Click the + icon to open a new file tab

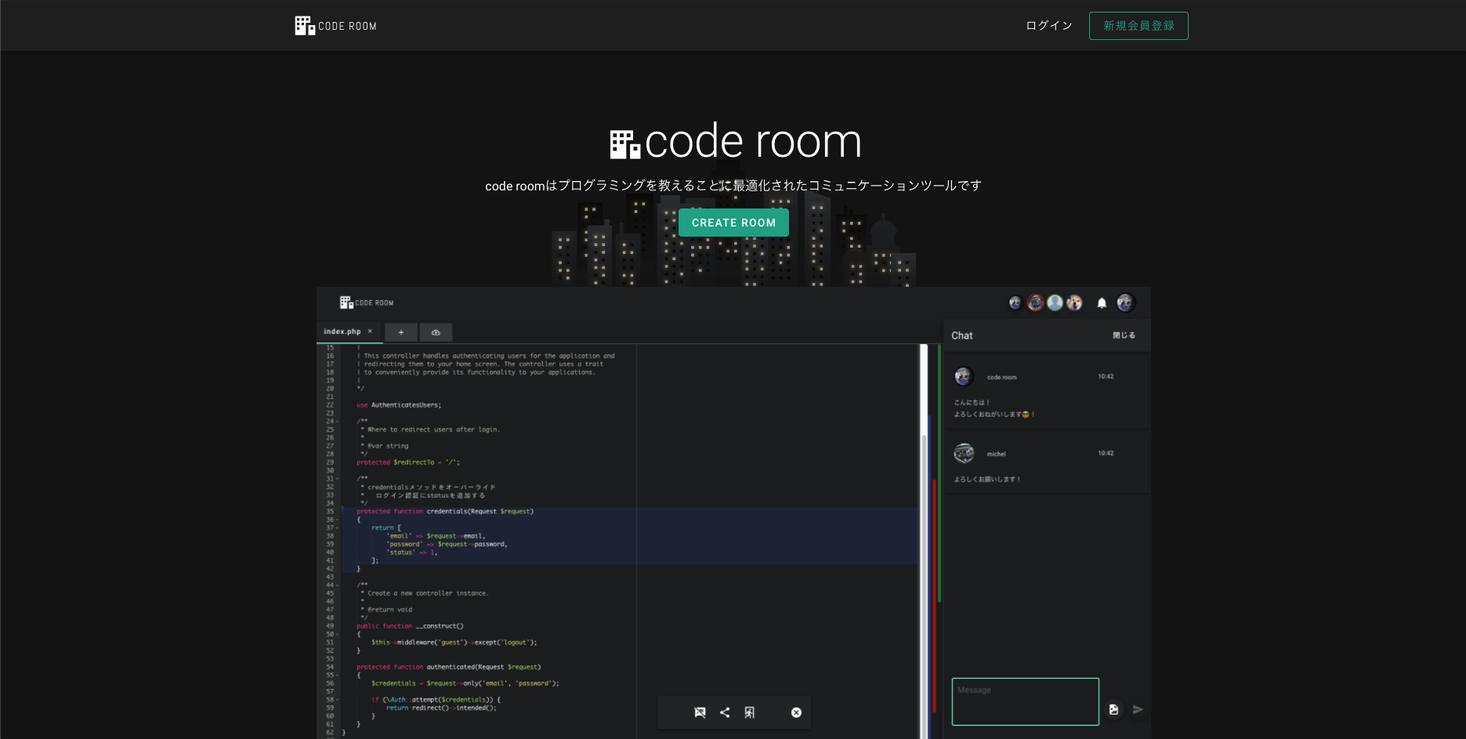click(x=400, y=331)
